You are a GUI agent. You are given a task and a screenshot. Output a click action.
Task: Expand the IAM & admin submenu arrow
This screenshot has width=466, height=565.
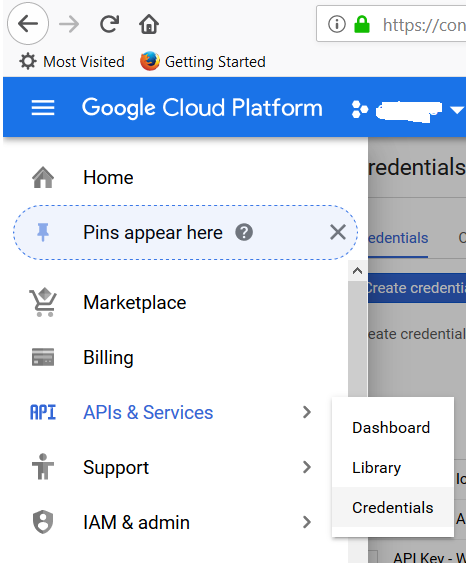pyautogui.click(x=307, y=522)
